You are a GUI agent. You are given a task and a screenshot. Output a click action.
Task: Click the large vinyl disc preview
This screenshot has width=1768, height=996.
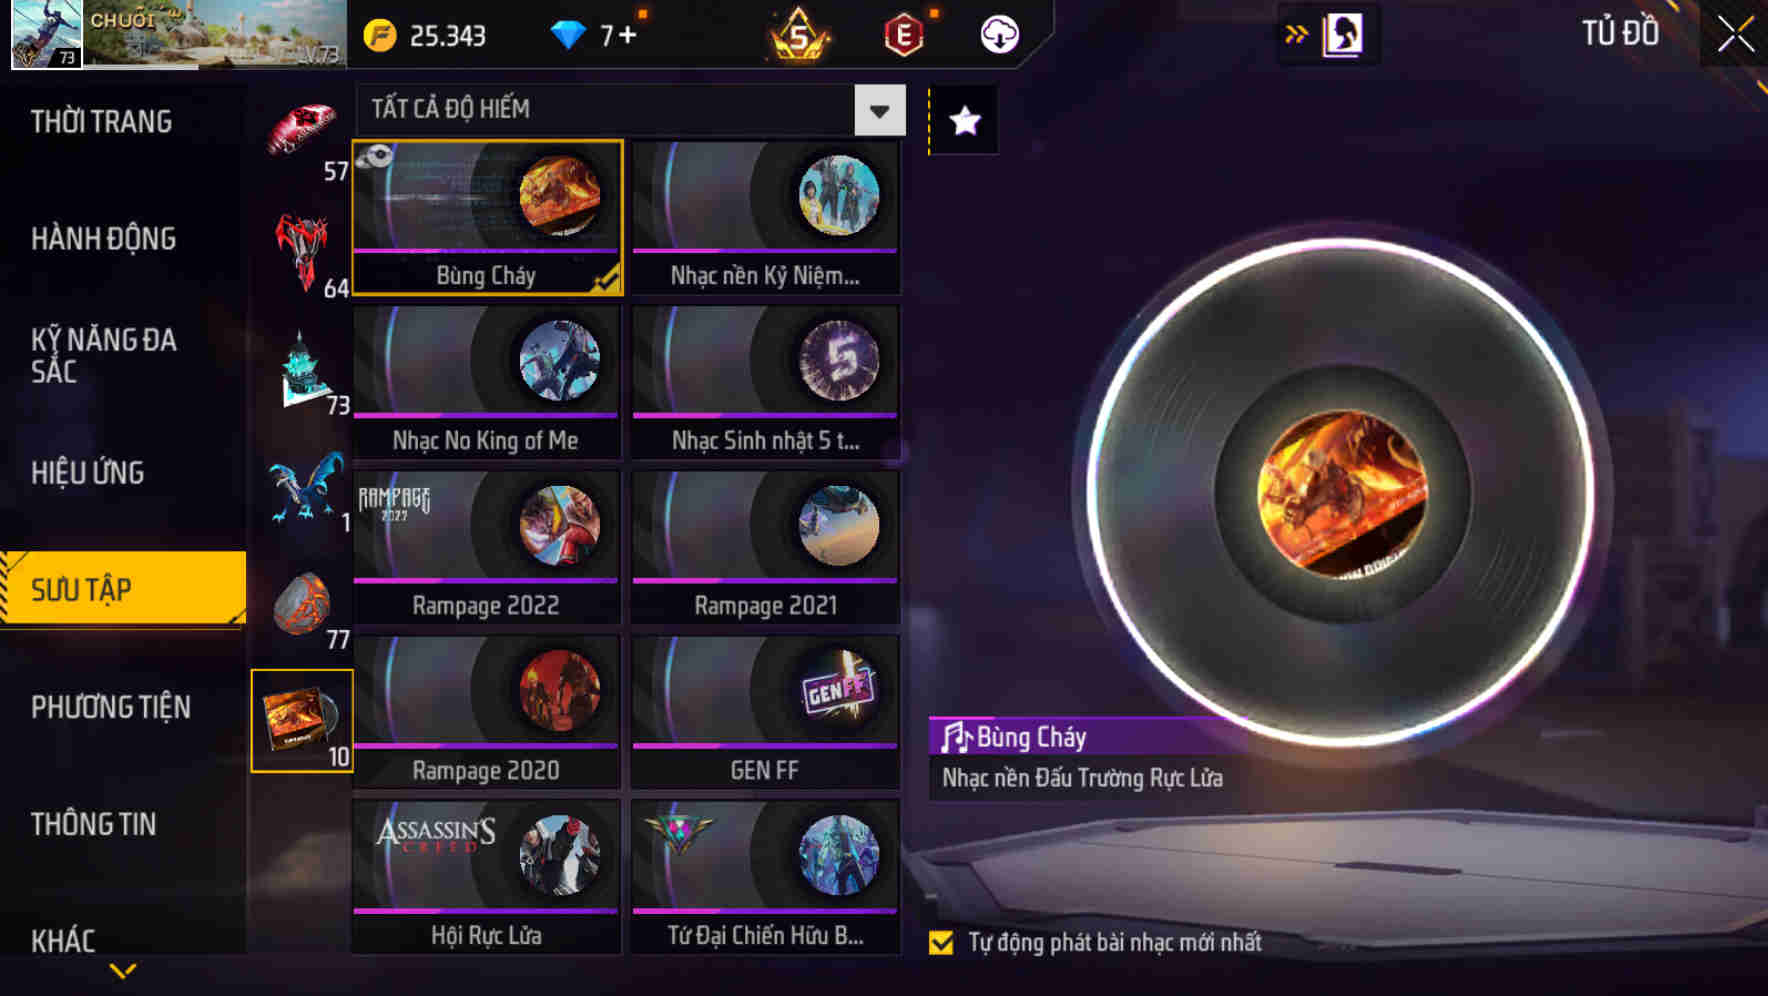point(1341,492)
